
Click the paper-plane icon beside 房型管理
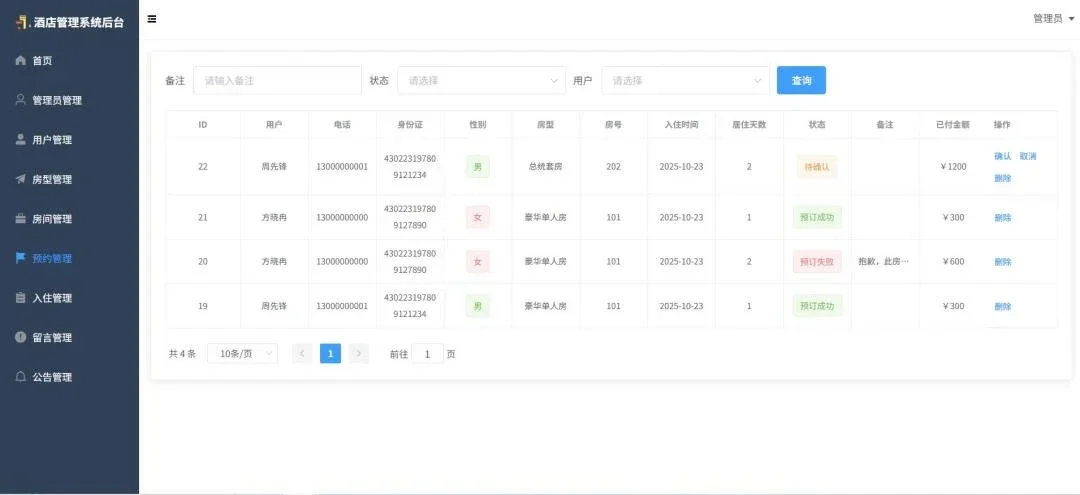click(21, 179)
